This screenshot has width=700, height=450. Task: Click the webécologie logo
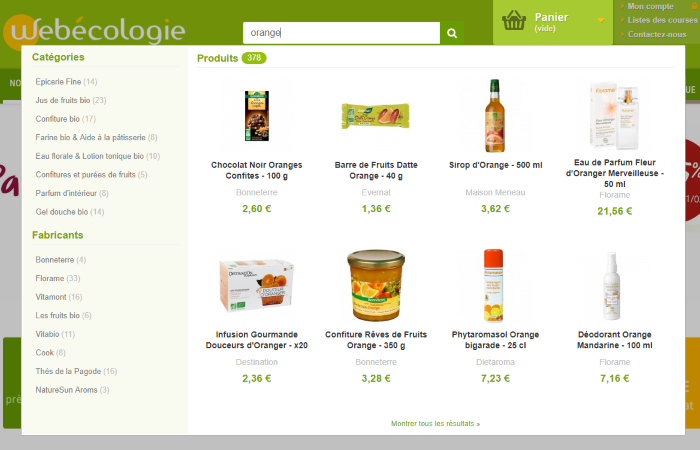pyautogui.click(x=94, y=31)
